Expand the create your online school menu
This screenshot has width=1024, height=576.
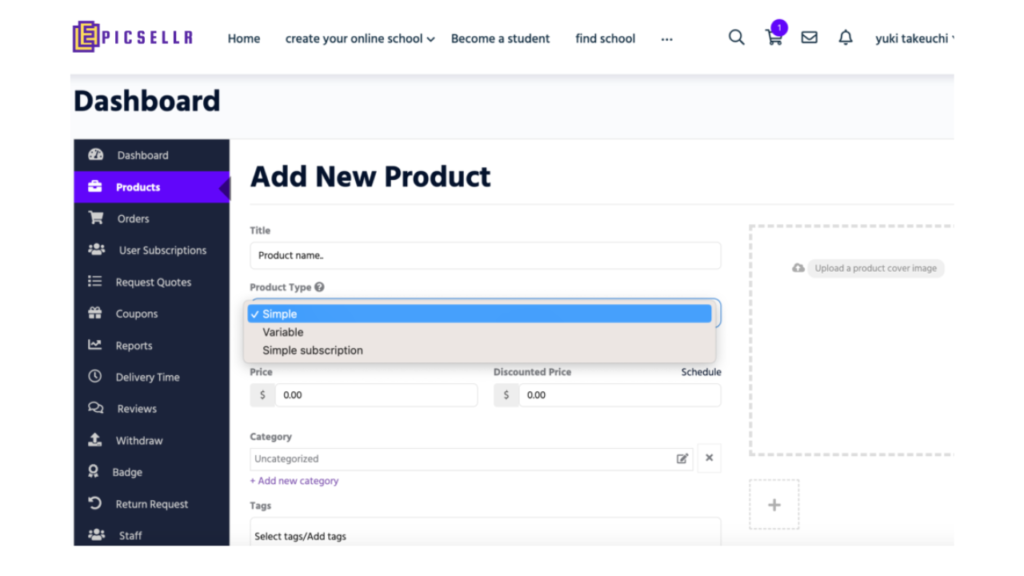[360, 39]
